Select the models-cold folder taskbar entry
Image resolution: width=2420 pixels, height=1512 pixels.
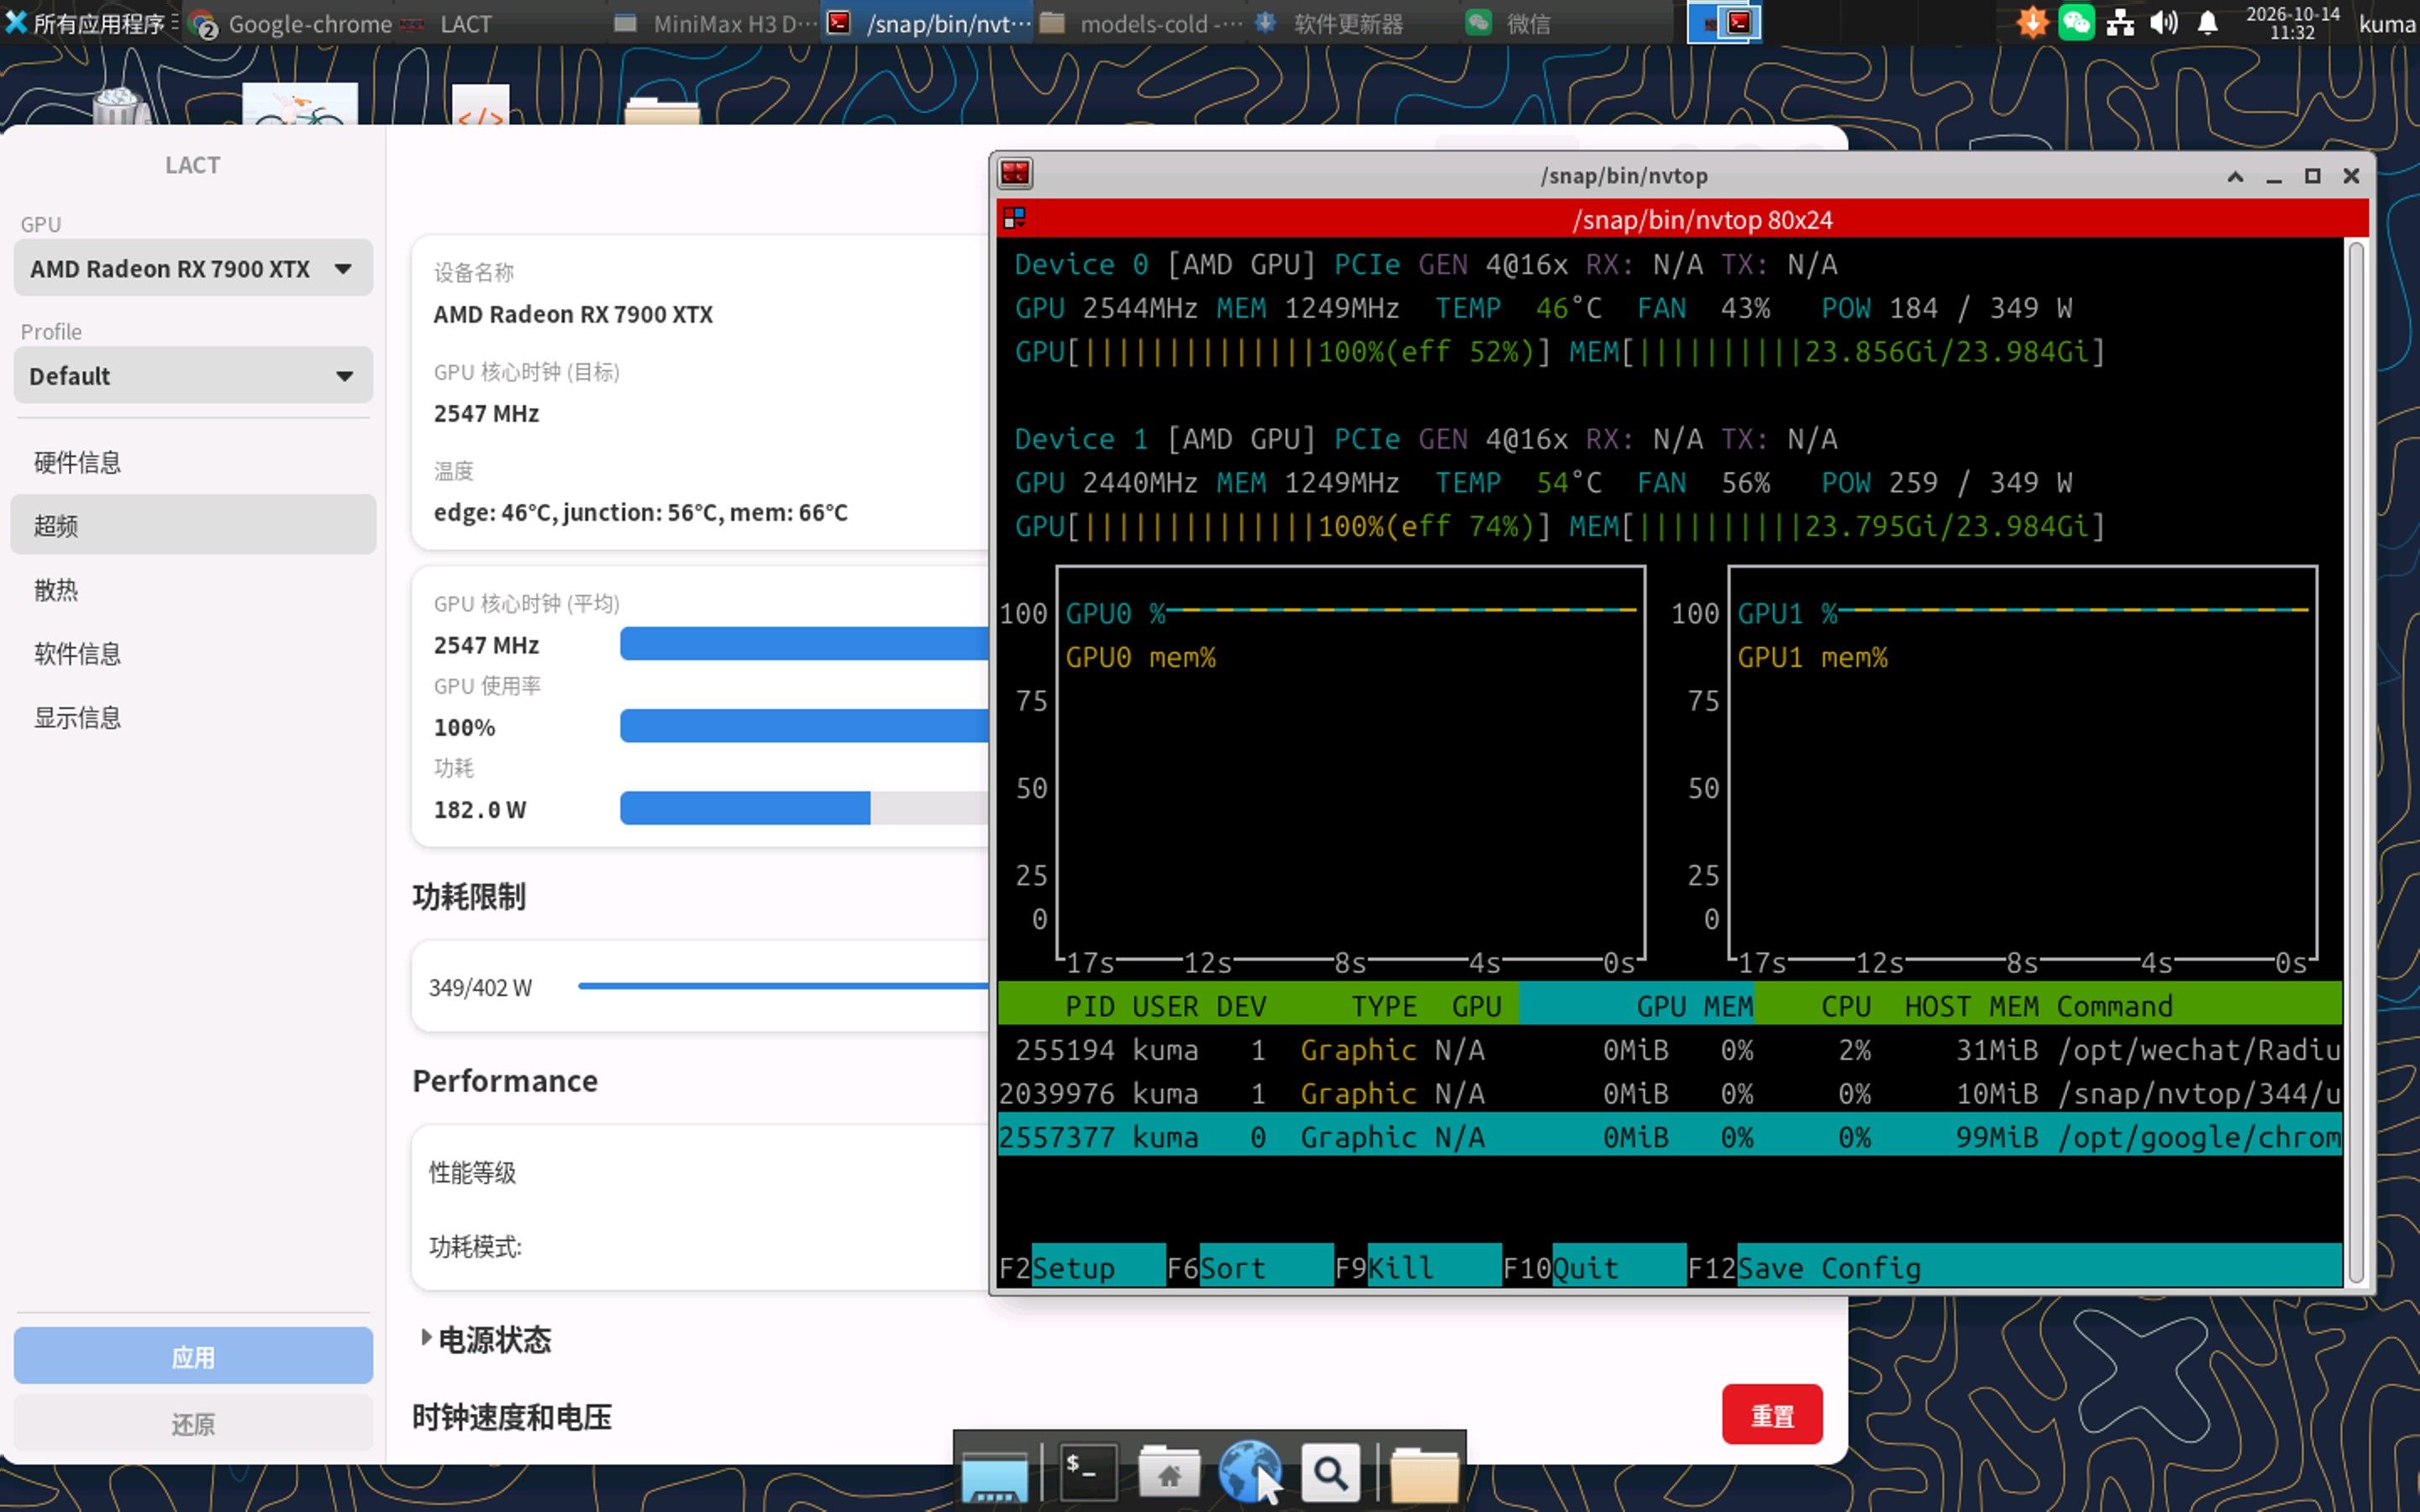click(x=1141, y=23)
